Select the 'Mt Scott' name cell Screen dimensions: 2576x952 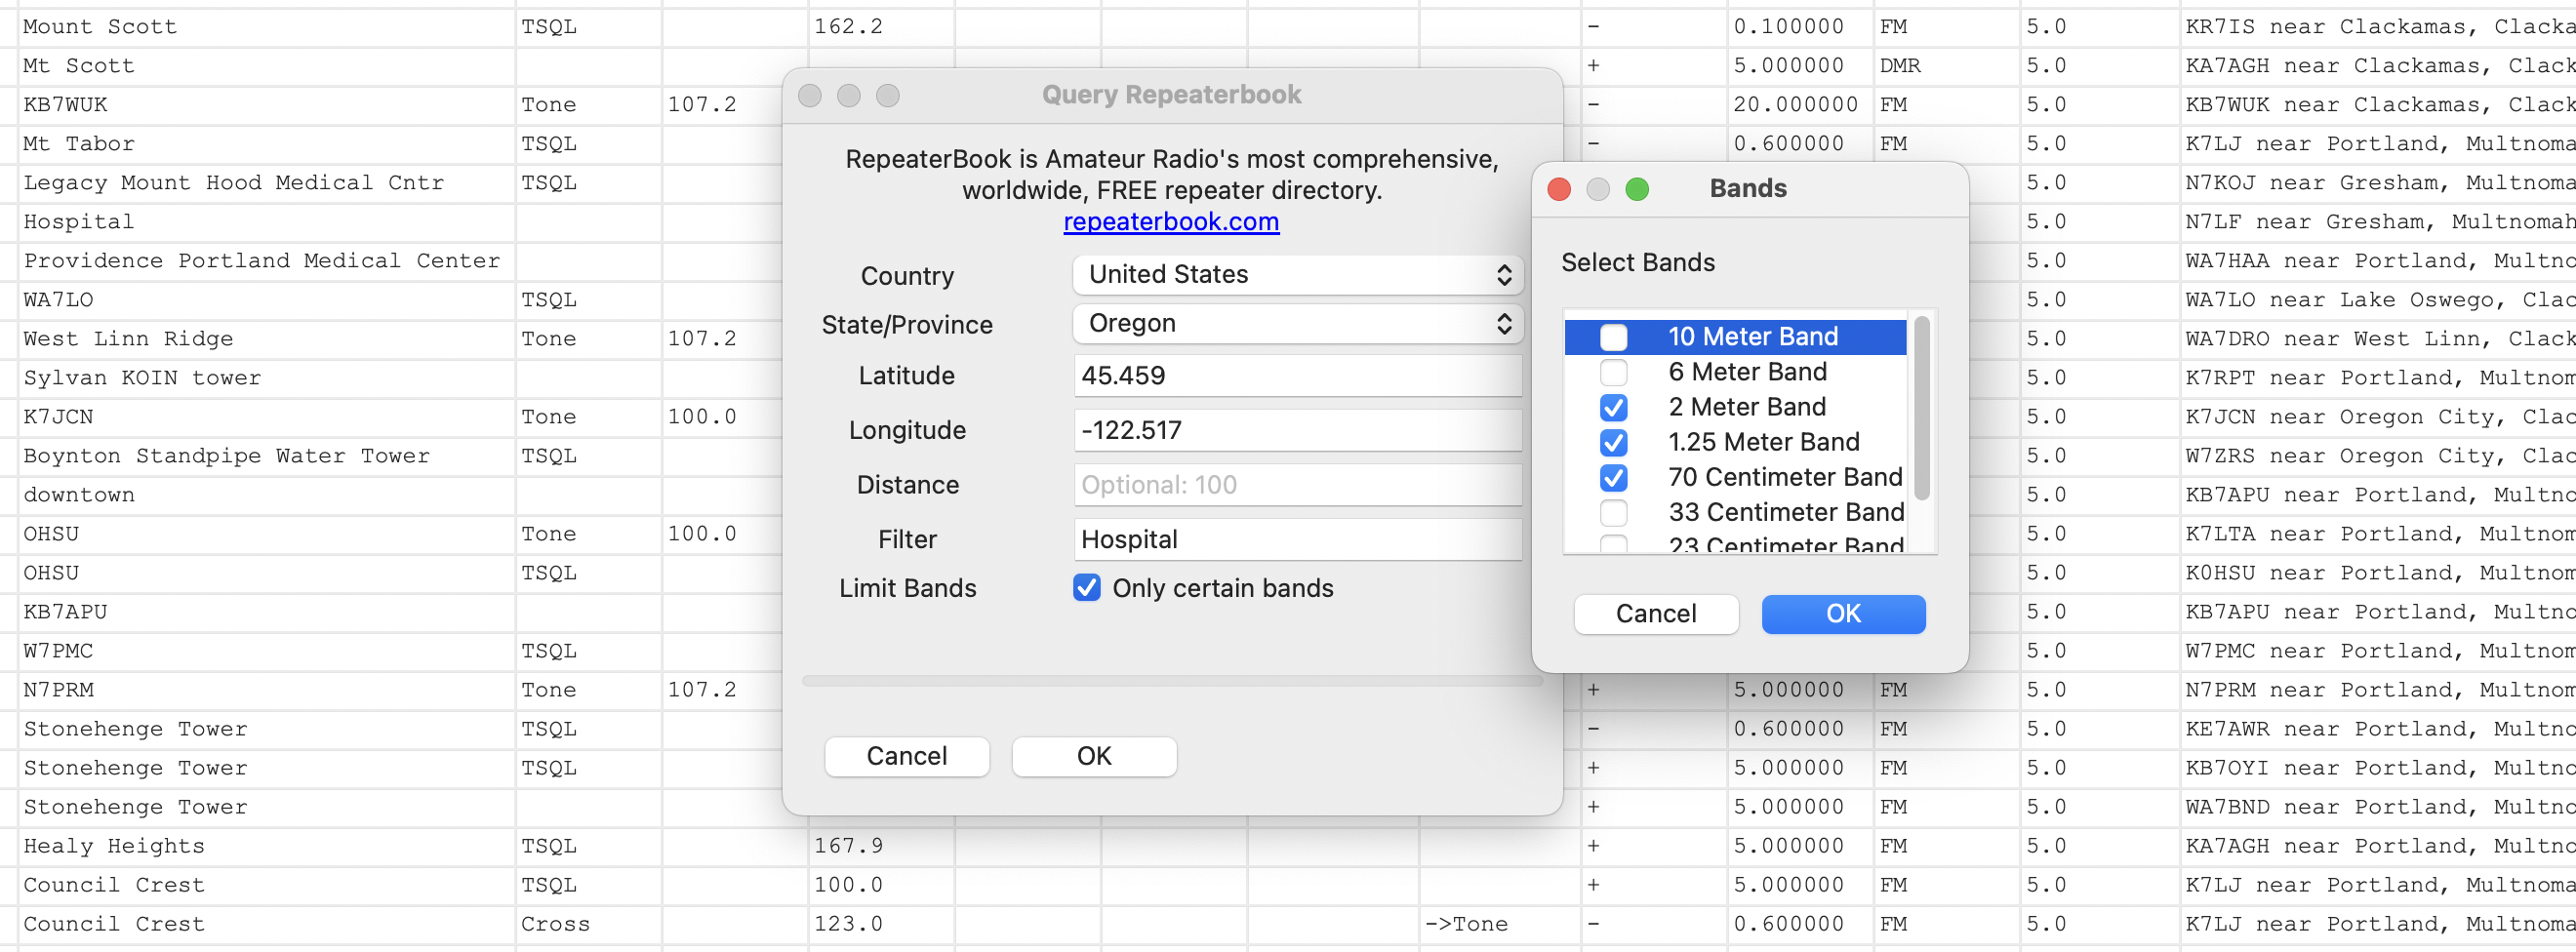click(266, 66)
